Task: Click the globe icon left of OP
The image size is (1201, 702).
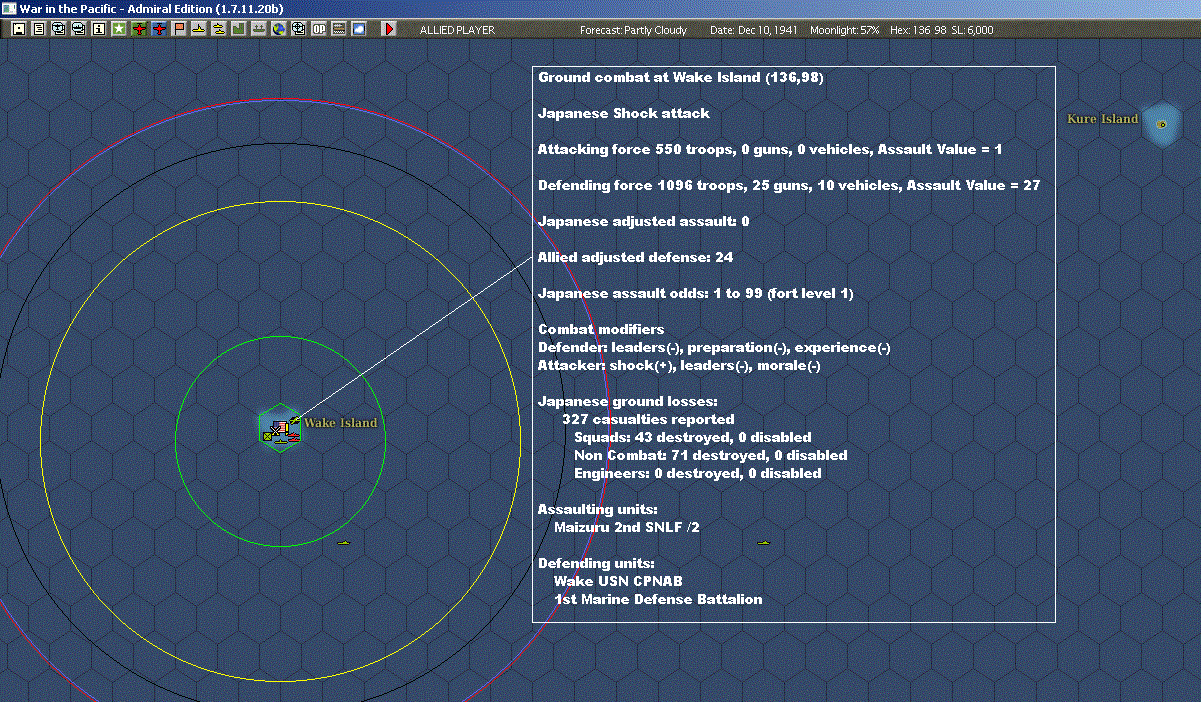Action: pyautogui.click(x=299, y=29)
